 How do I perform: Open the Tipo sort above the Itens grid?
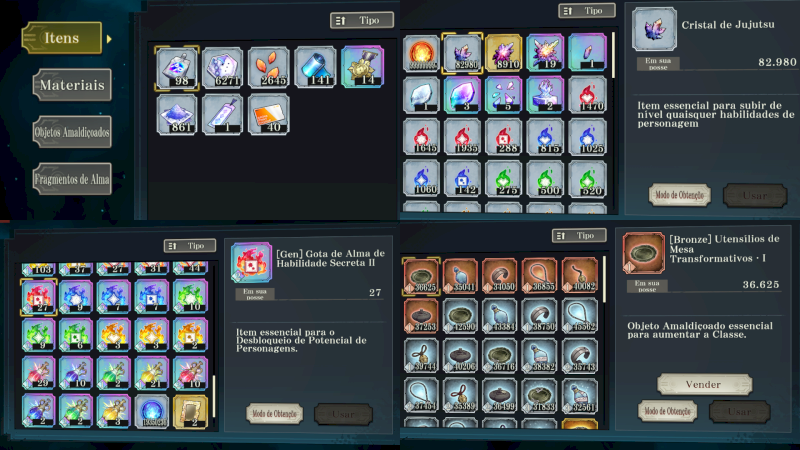[362, 20]
